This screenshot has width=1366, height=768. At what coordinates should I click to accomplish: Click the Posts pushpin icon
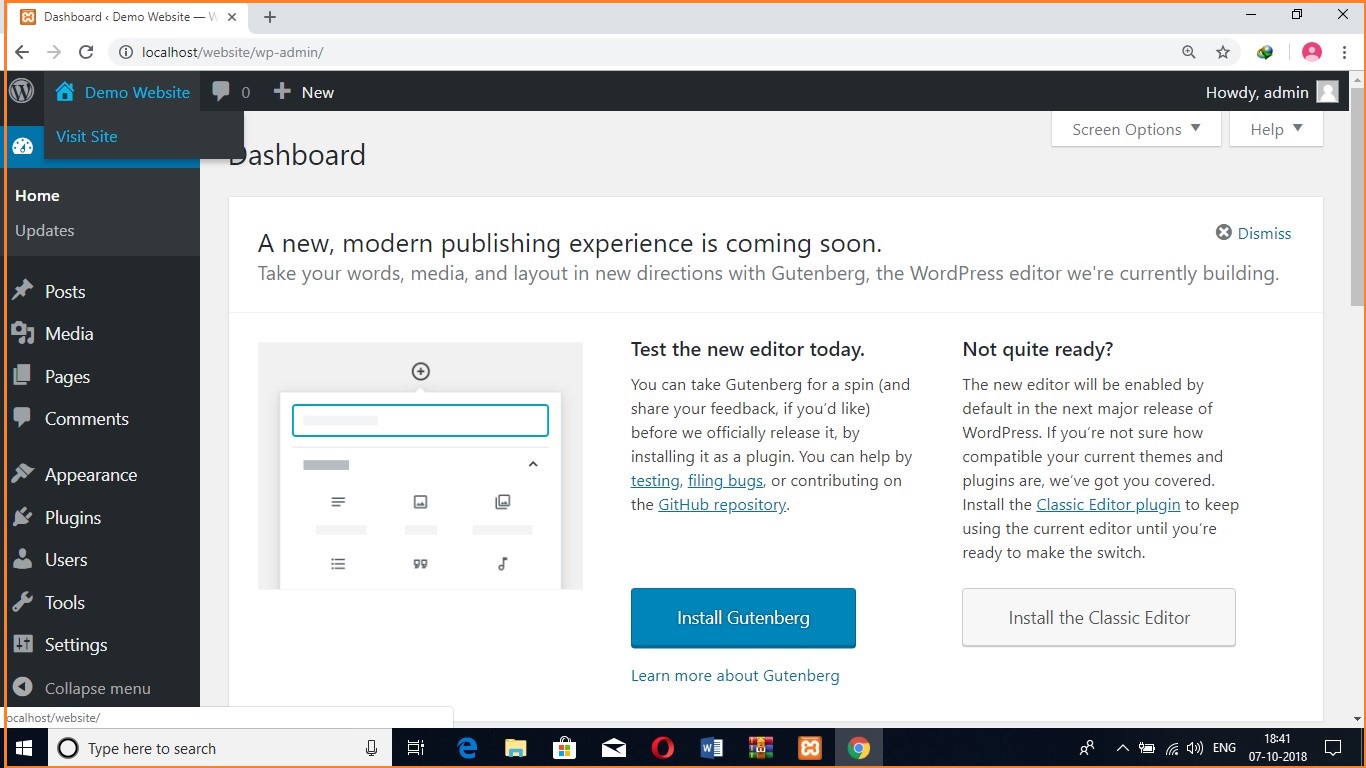22,291
